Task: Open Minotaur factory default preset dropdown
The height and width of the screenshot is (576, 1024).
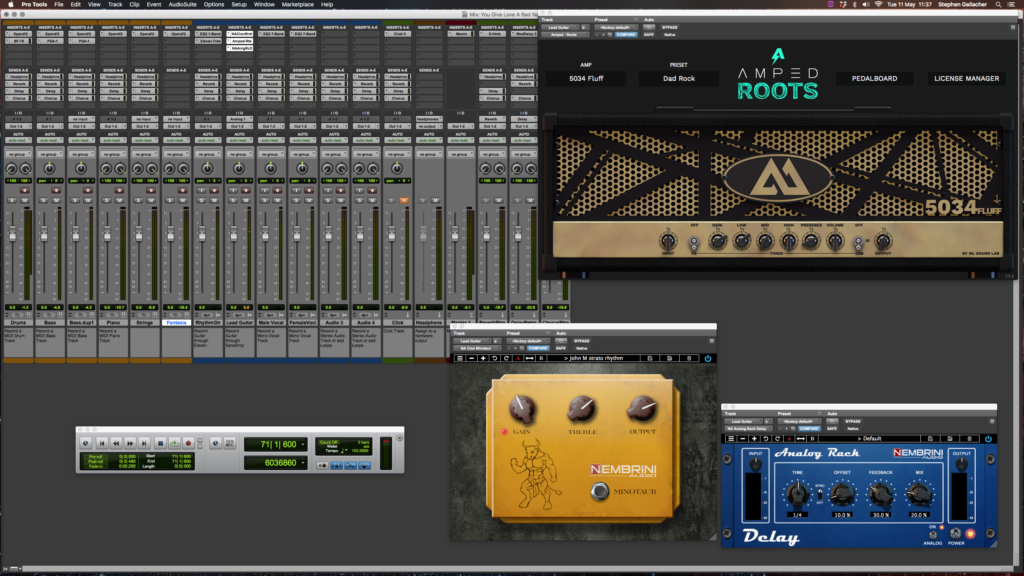Action: tap(528, 341)
